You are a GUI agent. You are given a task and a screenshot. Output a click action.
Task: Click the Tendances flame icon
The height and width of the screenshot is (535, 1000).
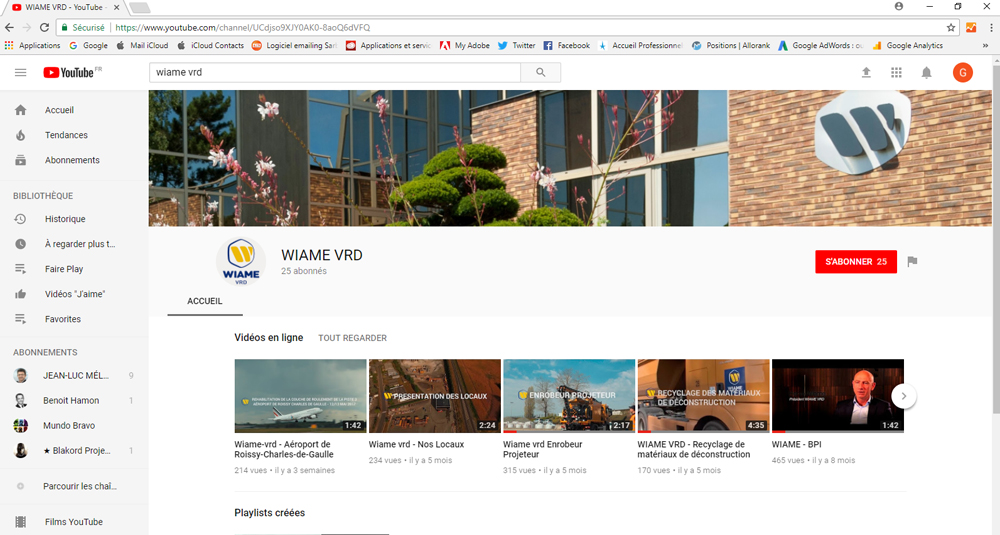coord(20,135)
